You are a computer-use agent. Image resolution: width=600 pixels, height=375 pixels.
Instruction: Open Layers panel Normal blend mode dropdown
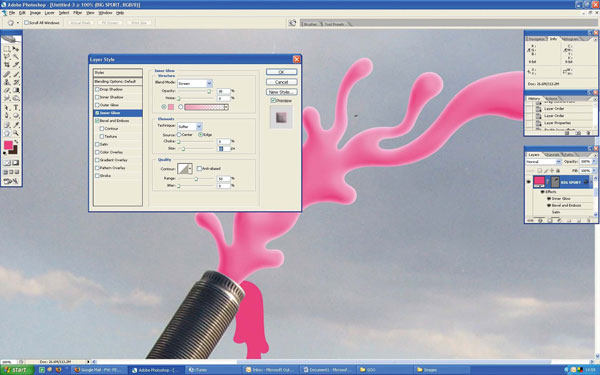tap(558, 162)
